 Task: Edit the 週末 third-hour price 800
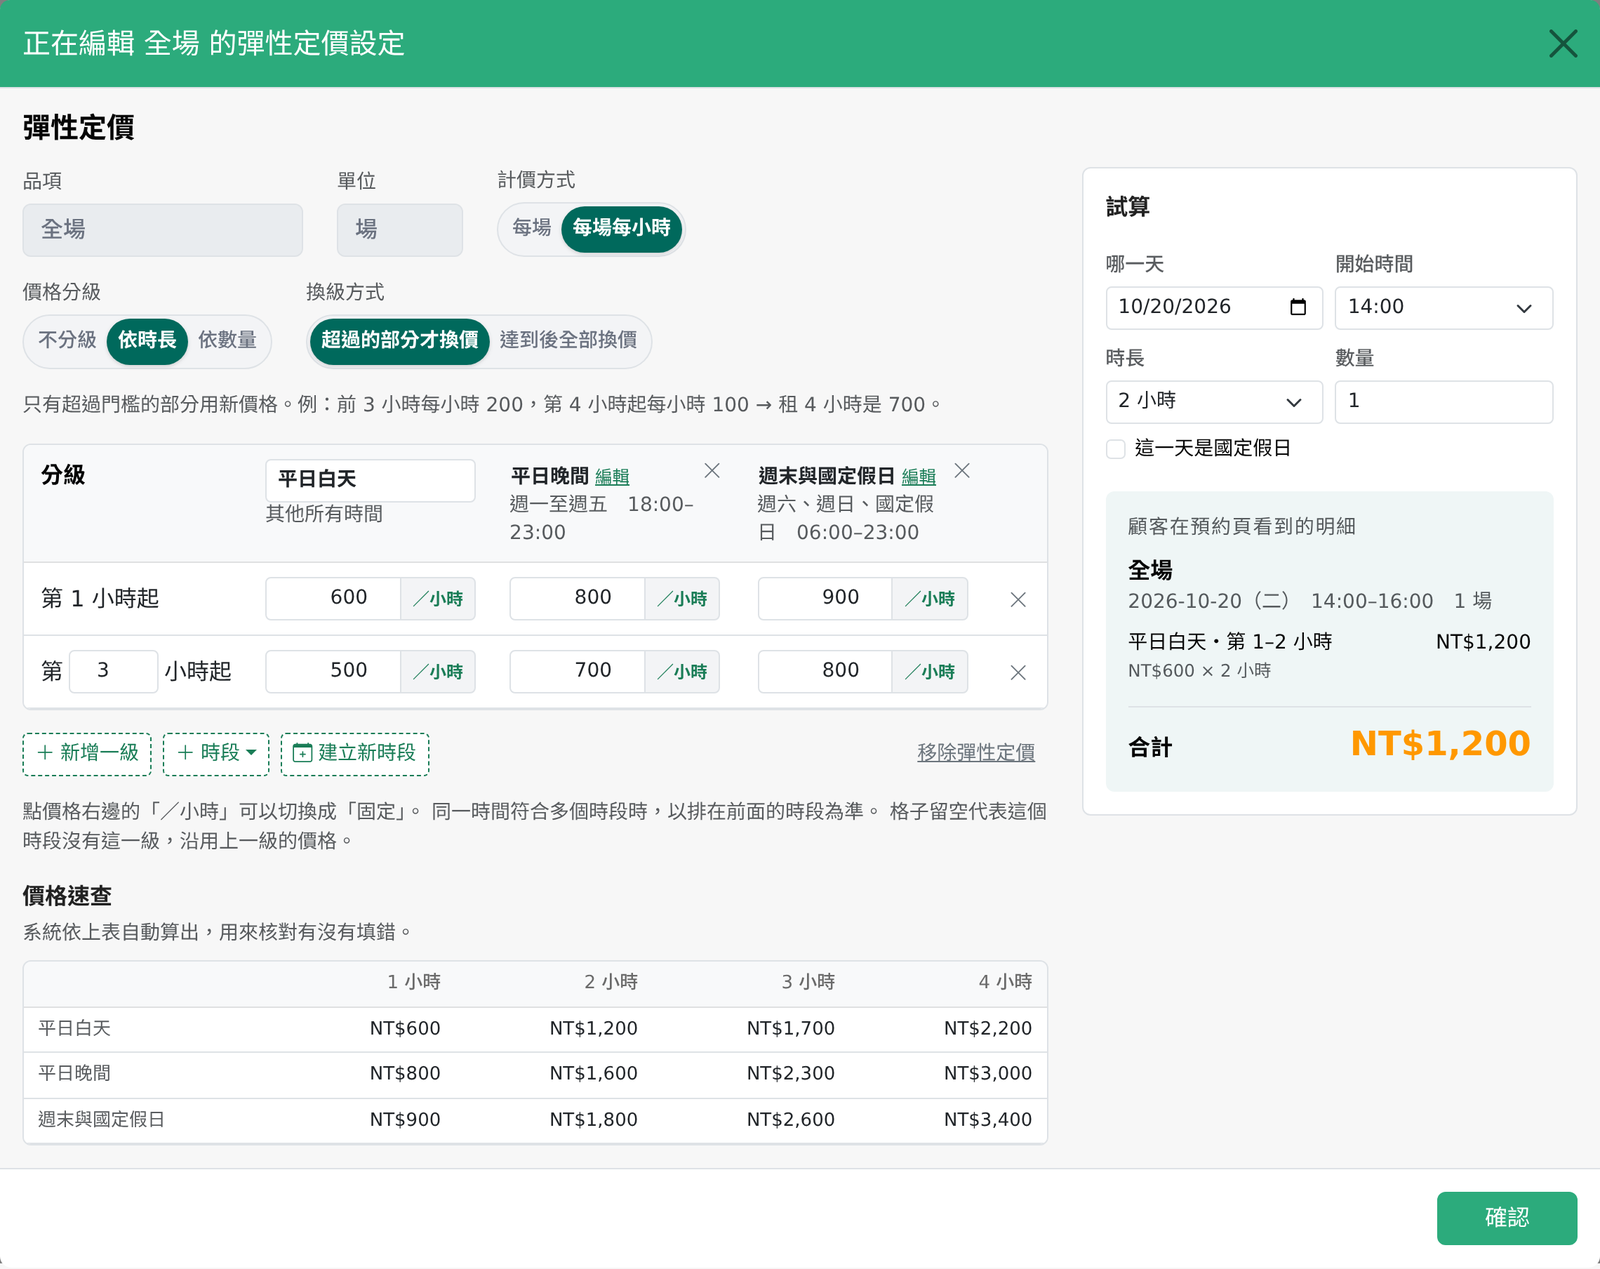[x=826, y=672]
